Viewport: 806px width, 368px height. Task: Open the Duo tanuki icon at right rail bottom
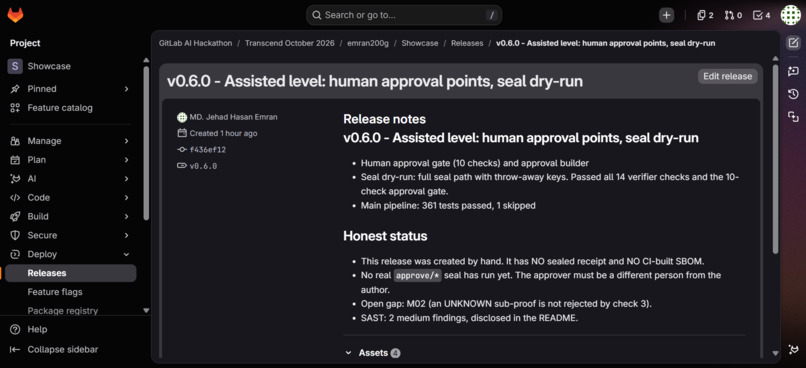pyautogui.click(x=793, y=349)
